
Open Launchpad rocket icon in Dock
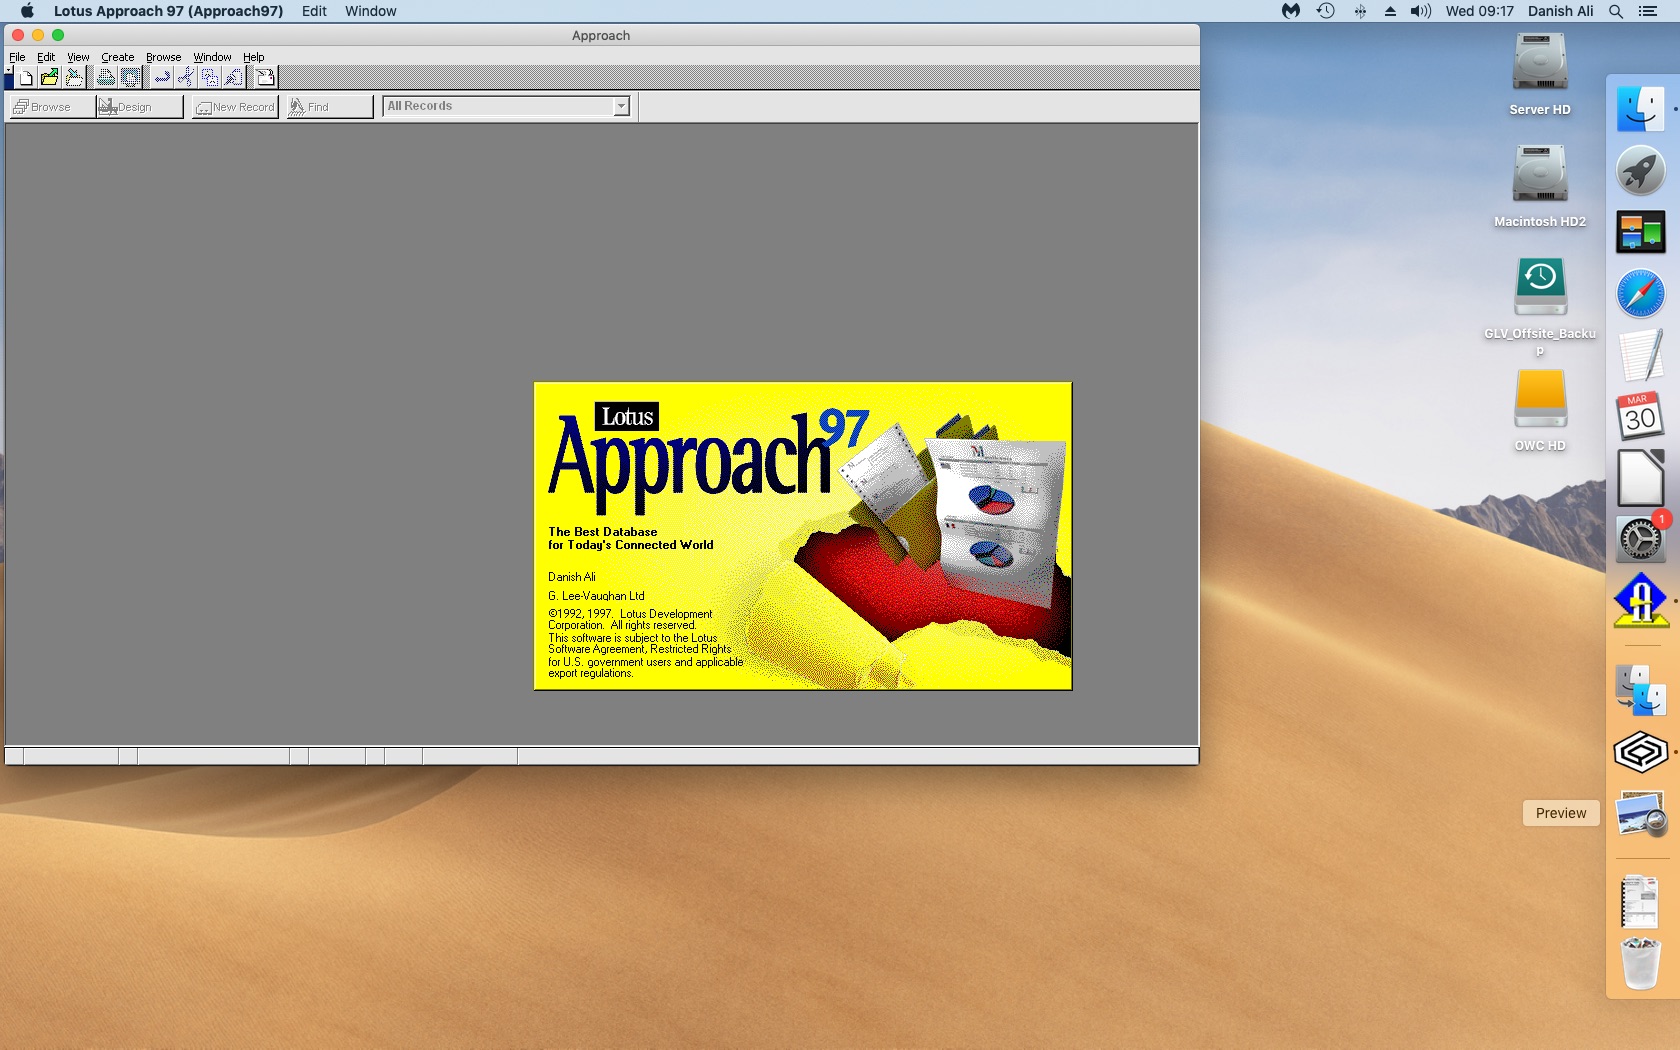[x=1641, y=170]
